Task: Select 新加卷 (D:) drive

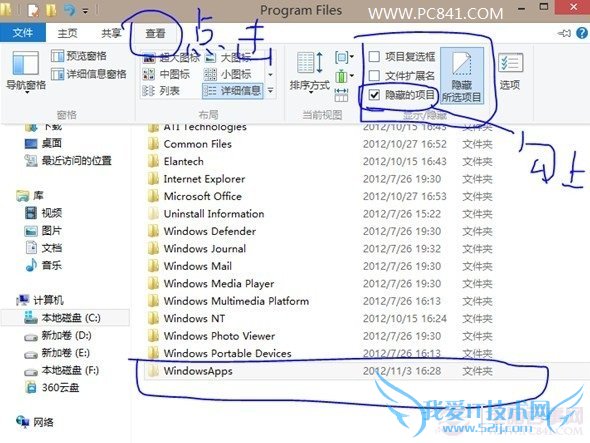Action: (x=58, y=335)
